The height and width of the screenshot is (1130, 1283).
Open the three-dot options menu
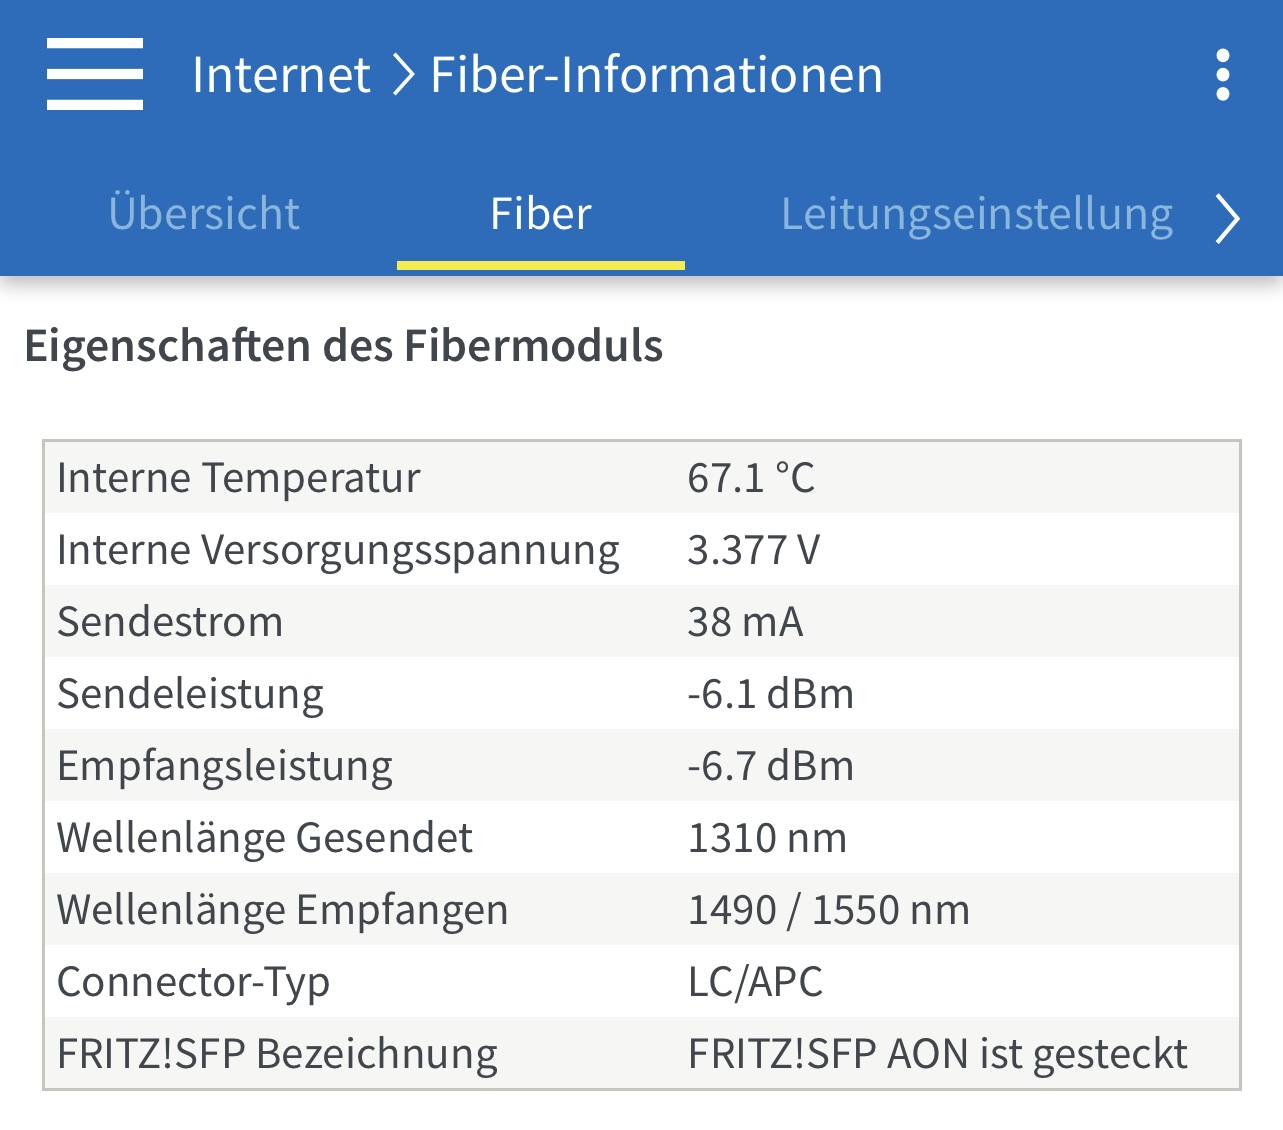coord(1222,75)
